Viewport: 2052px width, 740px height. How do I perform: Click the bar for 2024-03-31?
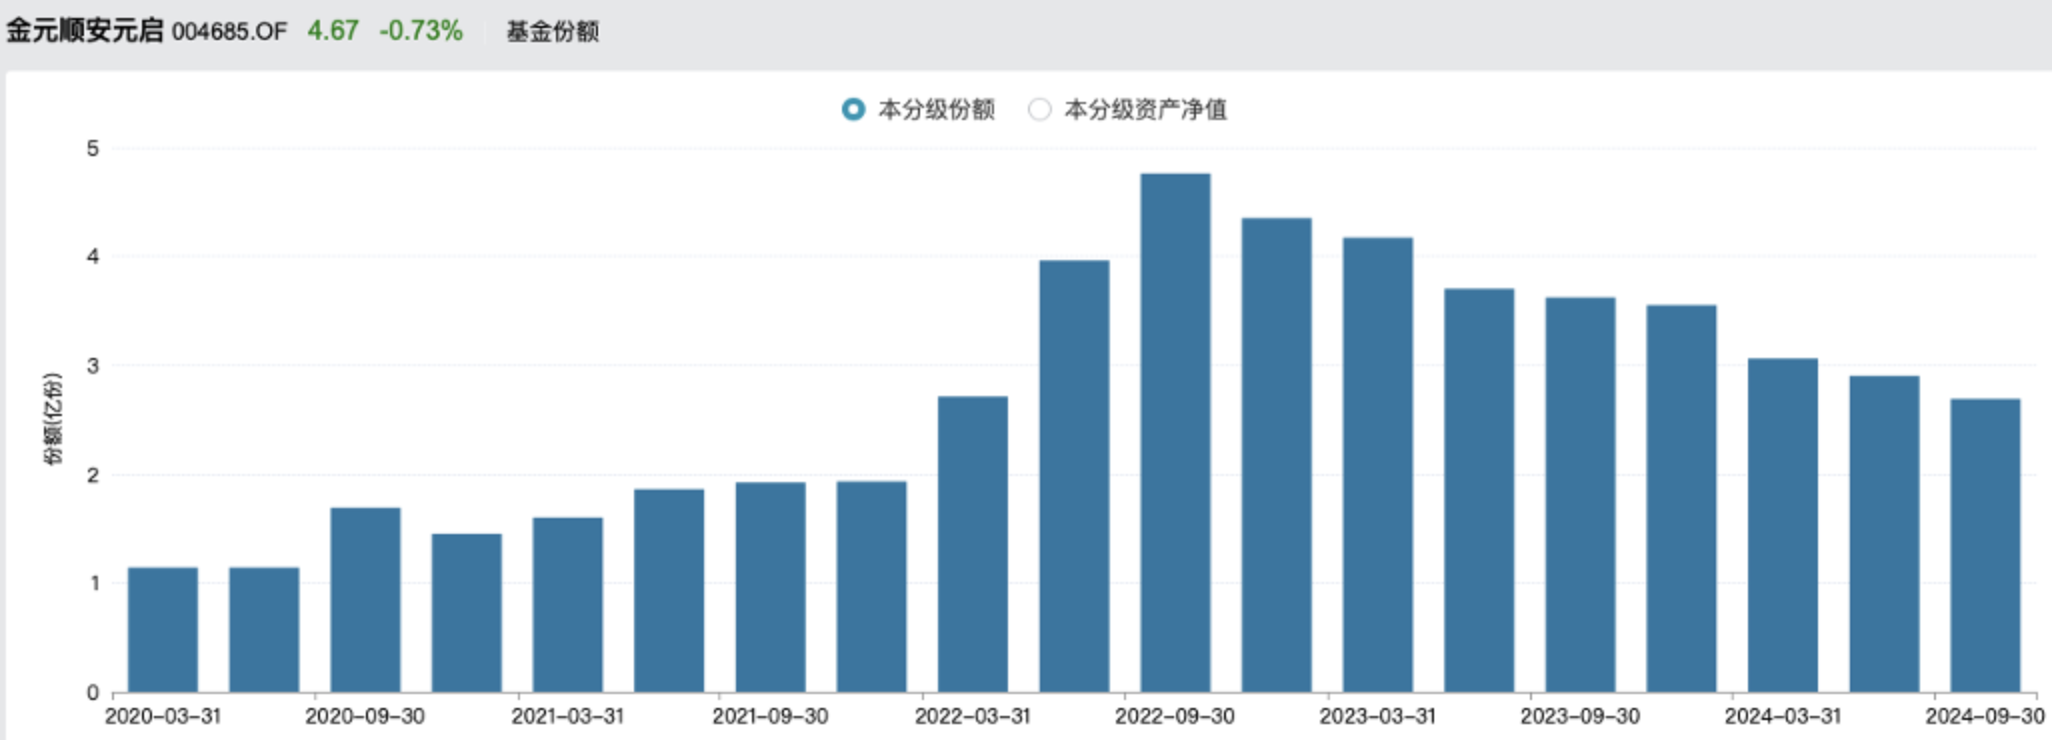click(1783, 525)
